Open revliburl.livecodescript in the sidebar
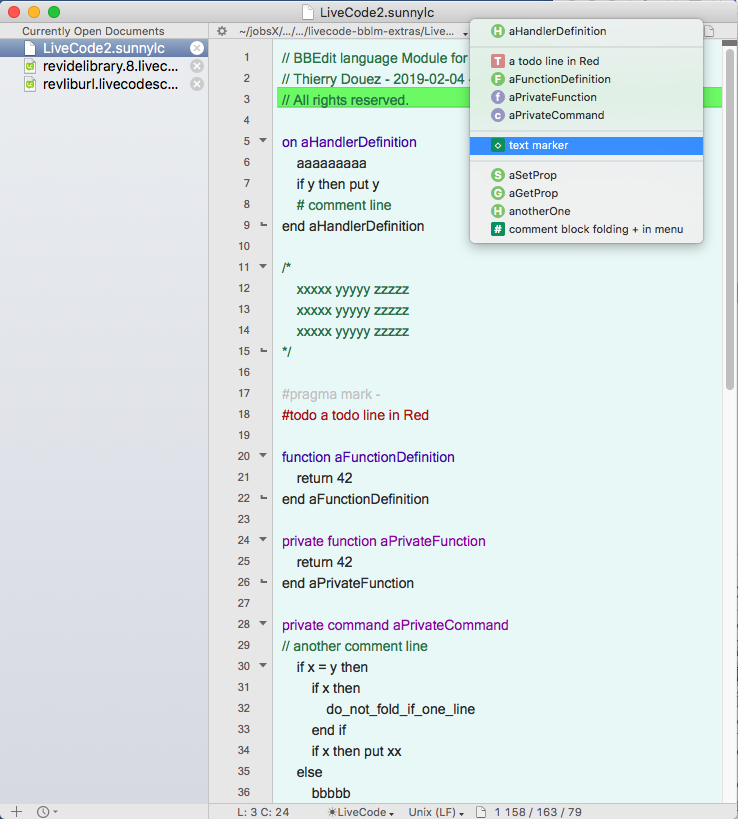 tap(110, 84)
